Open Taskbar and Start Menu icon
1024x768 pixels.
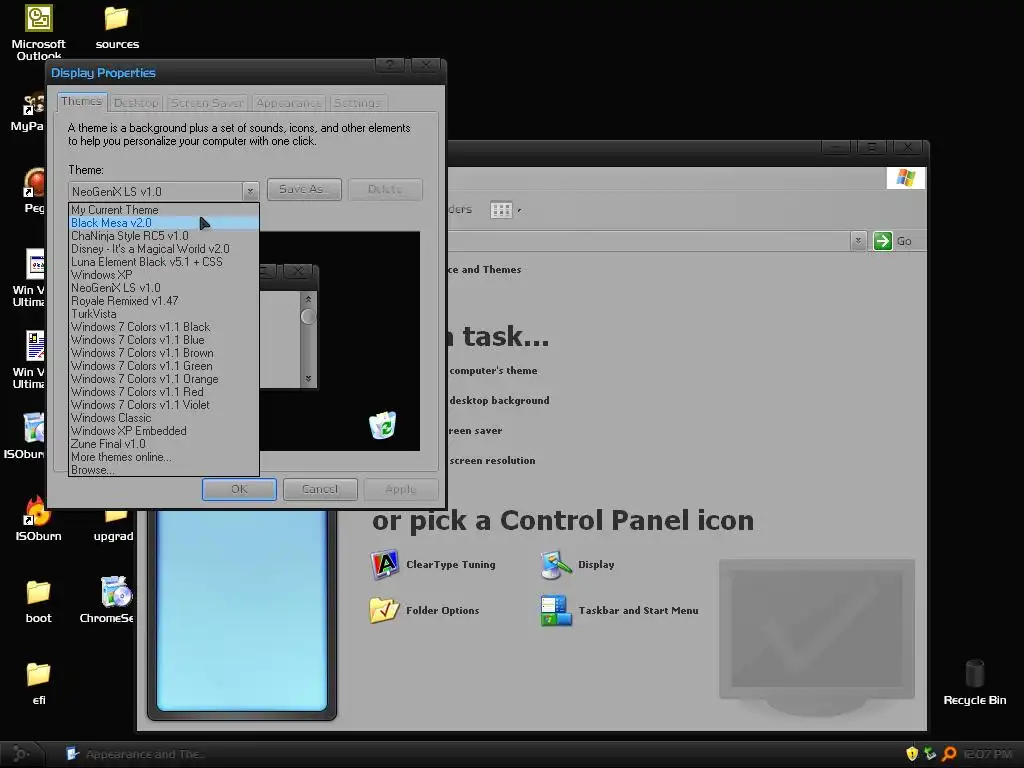(619, 611)
